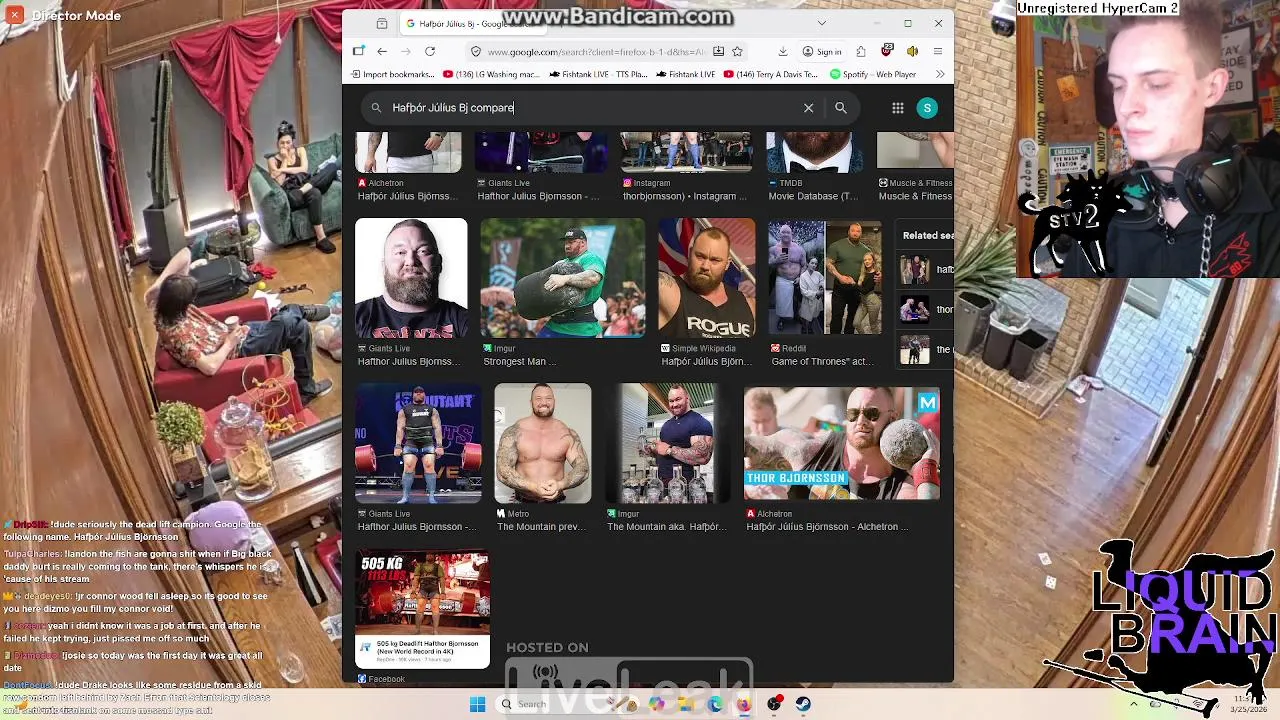Open Imgur The Mountain aka image
The height and width of the screenshot is (720, 1280).
click(x=668, y=443)
